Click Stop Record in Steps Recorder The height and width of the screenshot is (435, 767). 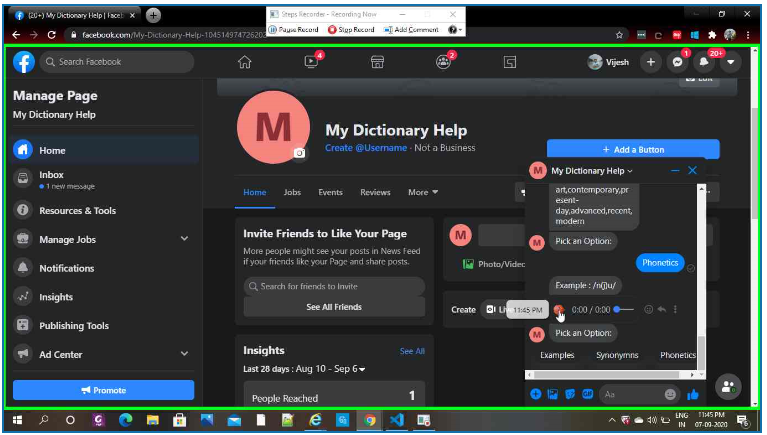tap(351, 29)
